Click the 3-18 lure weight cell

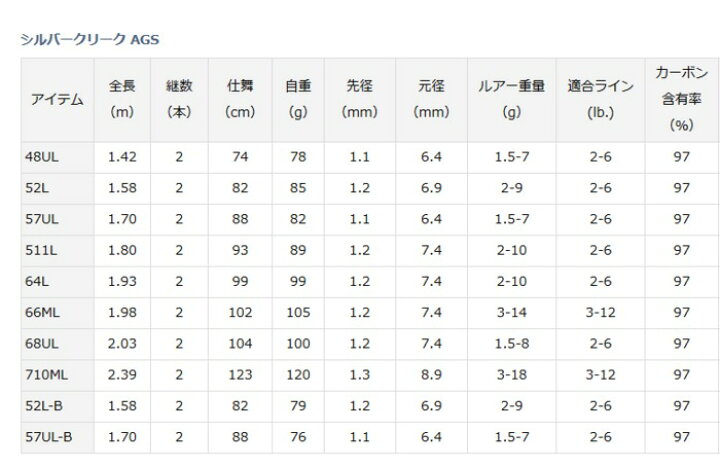pos(512,375)
